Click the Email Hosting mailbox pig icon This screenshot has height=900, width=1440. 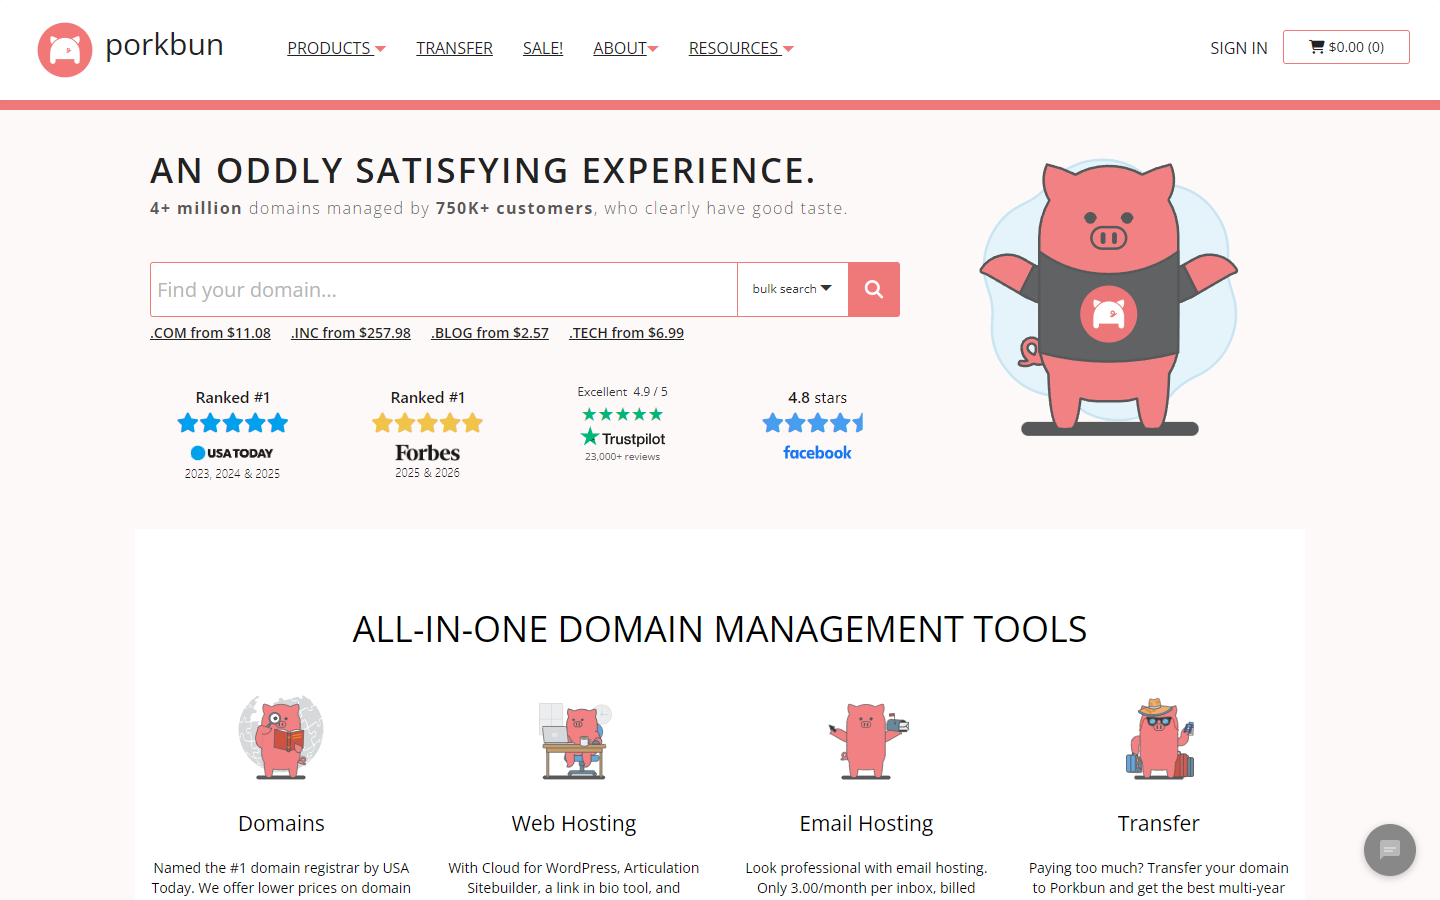[x=867, y=741]
